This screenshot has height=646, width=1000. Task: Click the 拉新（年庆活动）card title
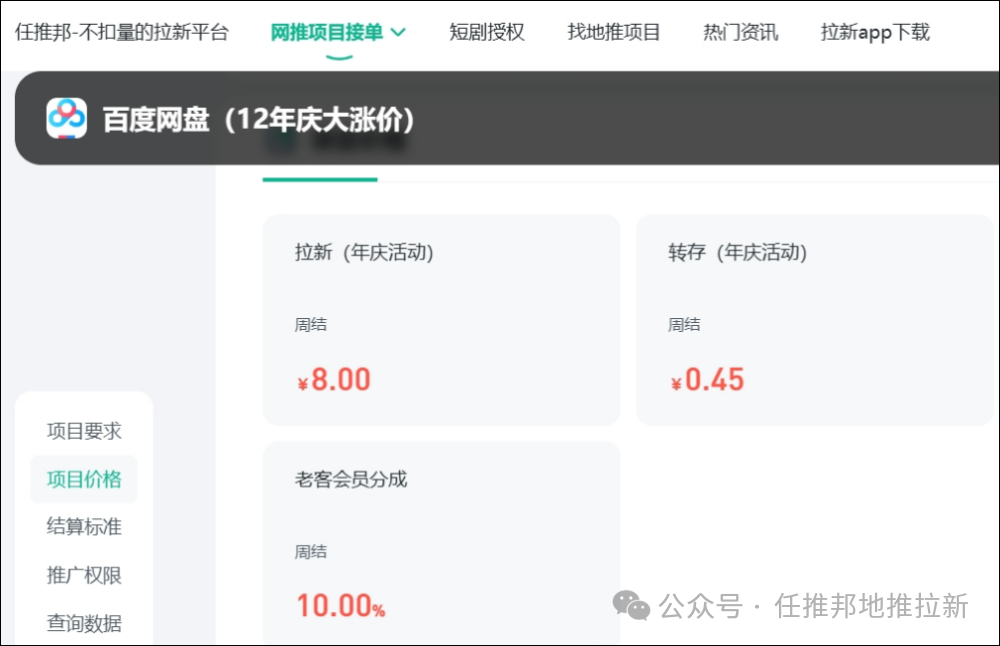pos(364,253)
